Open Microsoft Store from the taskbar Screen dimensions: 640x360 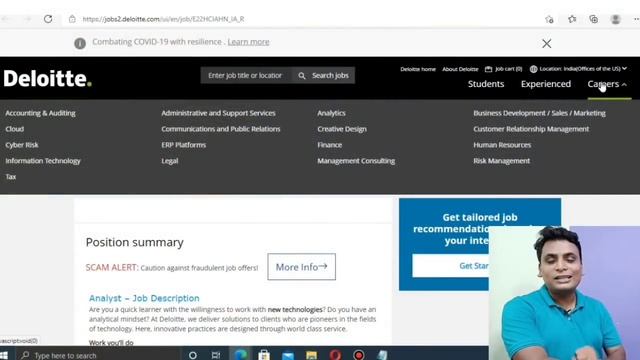(x=264, y=355)
